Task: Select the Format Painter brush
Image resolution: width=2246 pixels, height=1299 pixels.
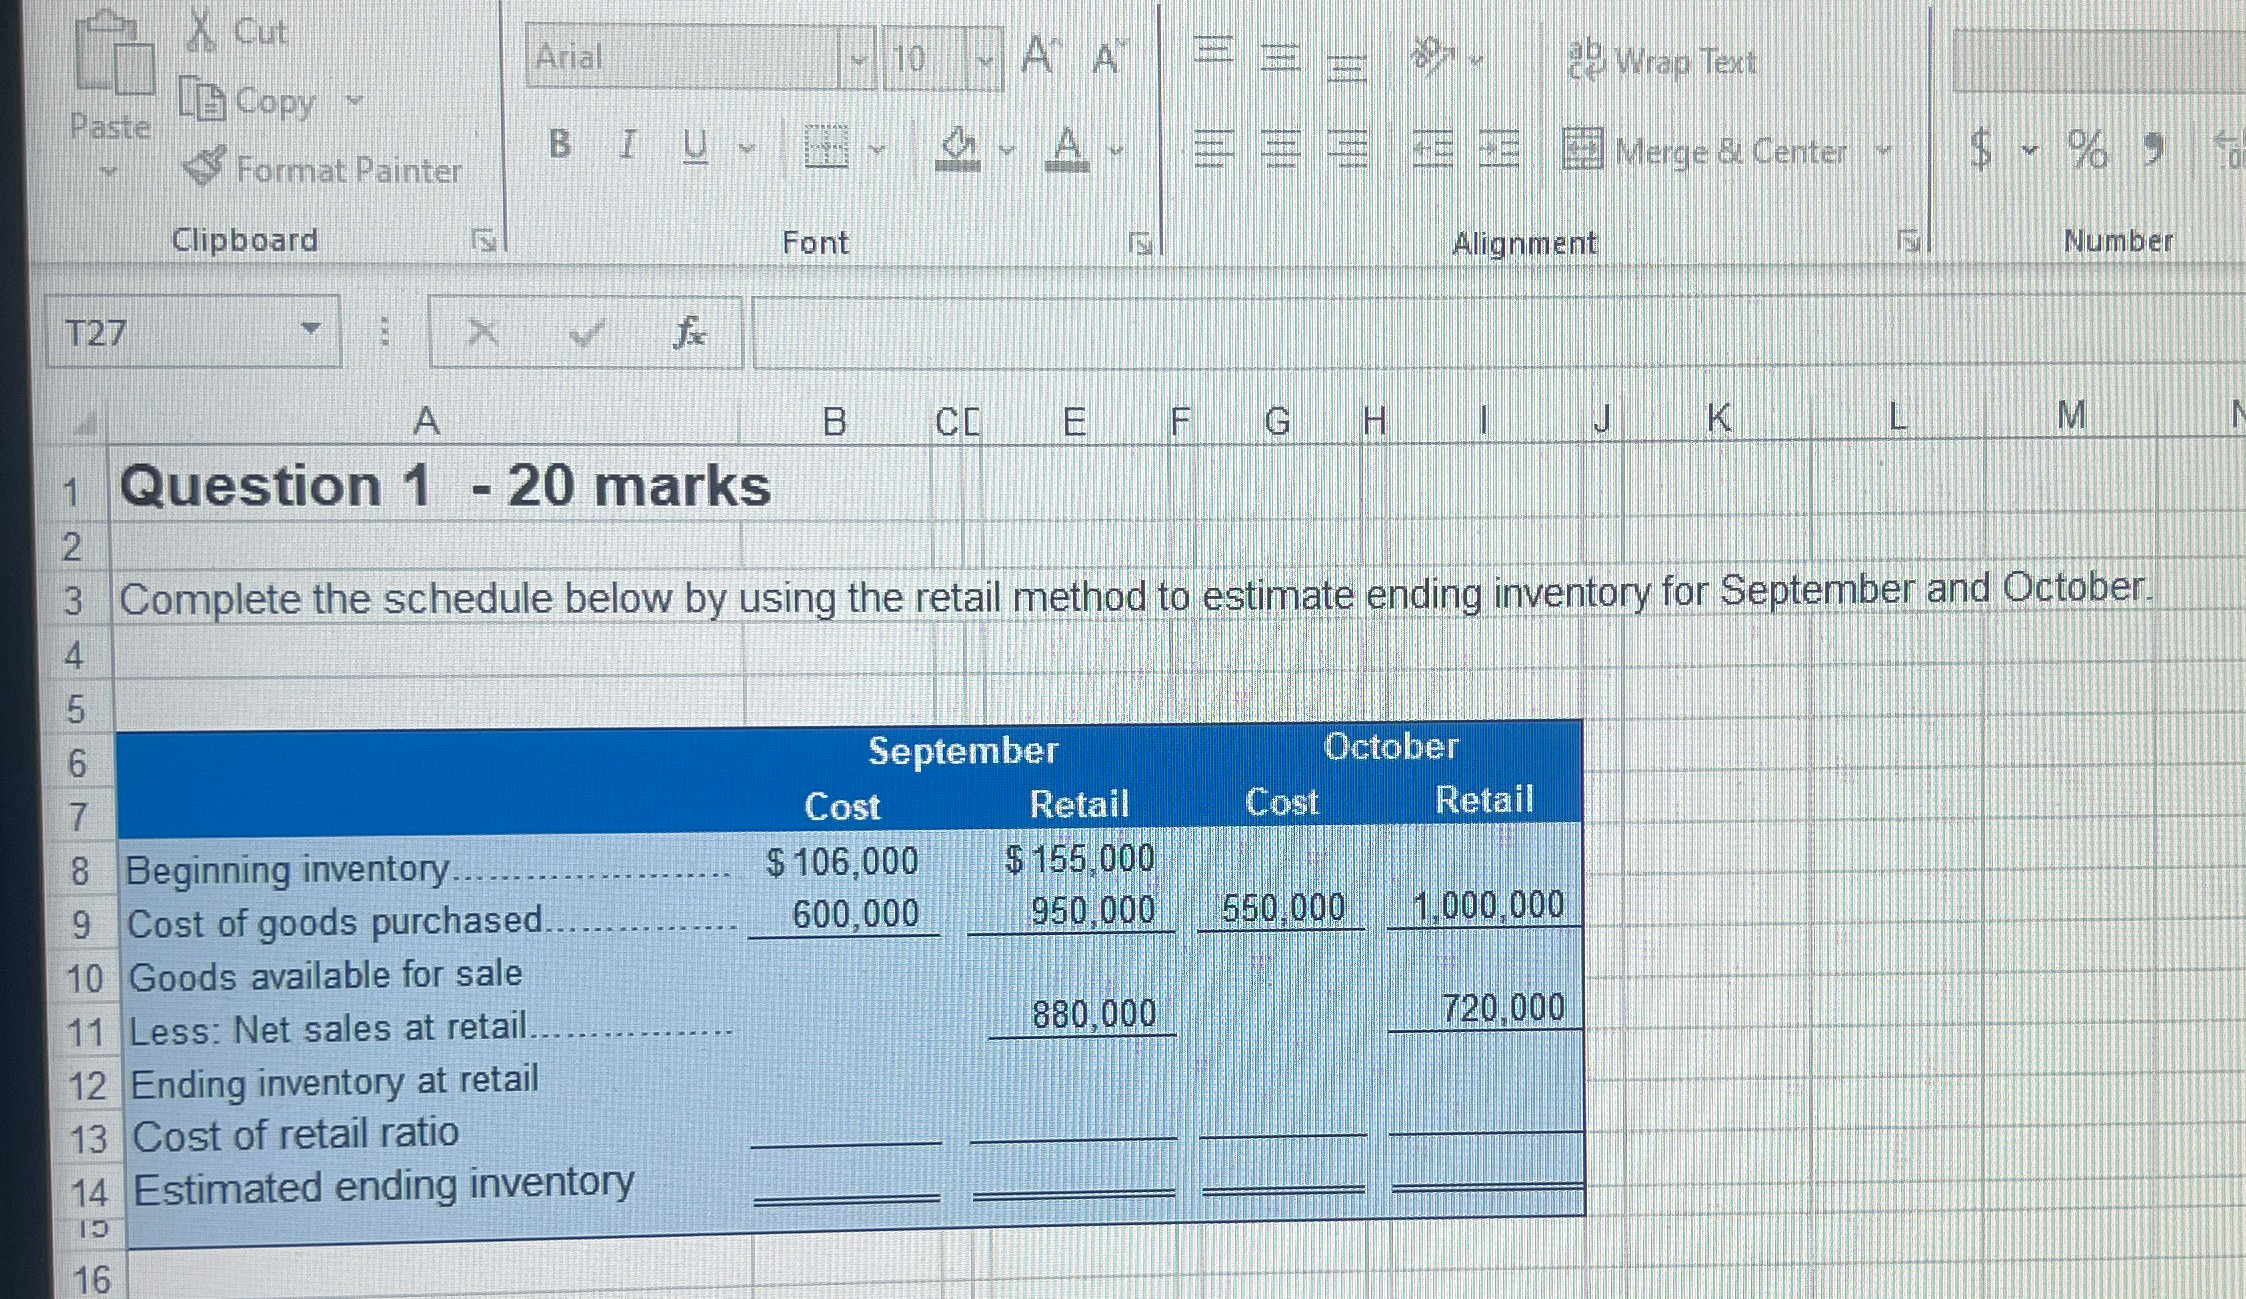Action: [204, 167]
